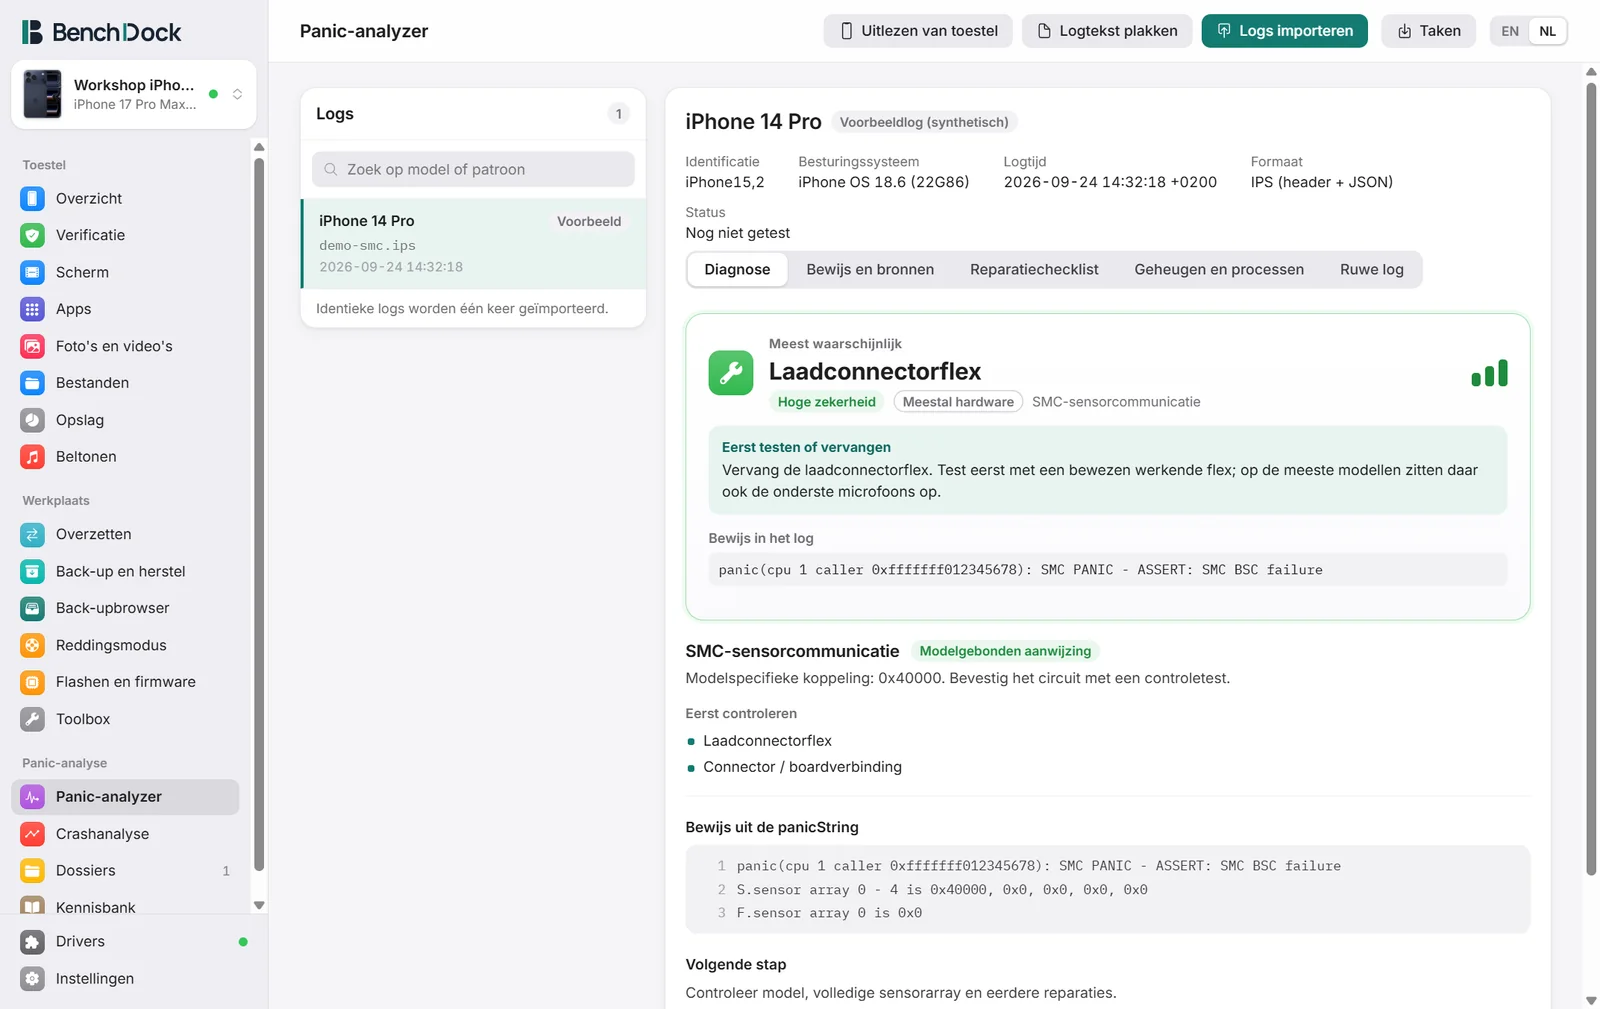This screenshot has width=1600, height=1009.
Task: Click the sidebar scroll up arrow
Action: 259,147
